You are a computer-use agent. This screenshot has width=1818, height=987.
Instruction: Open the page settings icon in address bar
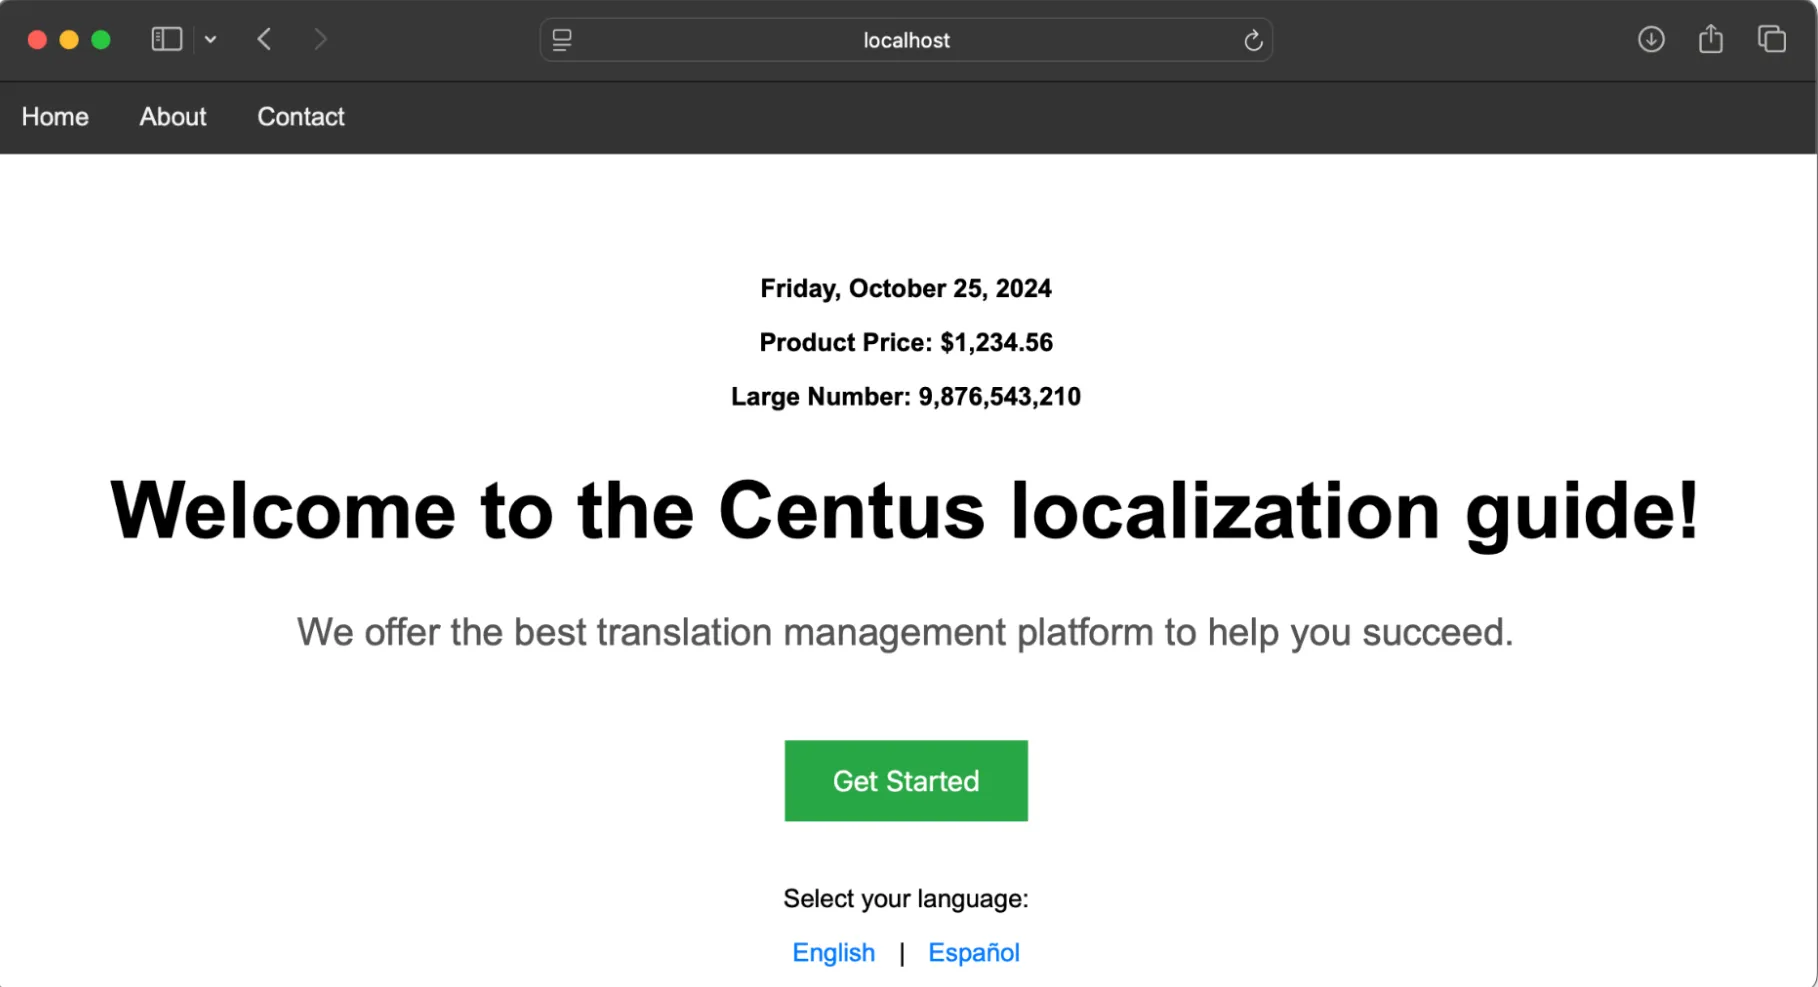pos(562,40)
